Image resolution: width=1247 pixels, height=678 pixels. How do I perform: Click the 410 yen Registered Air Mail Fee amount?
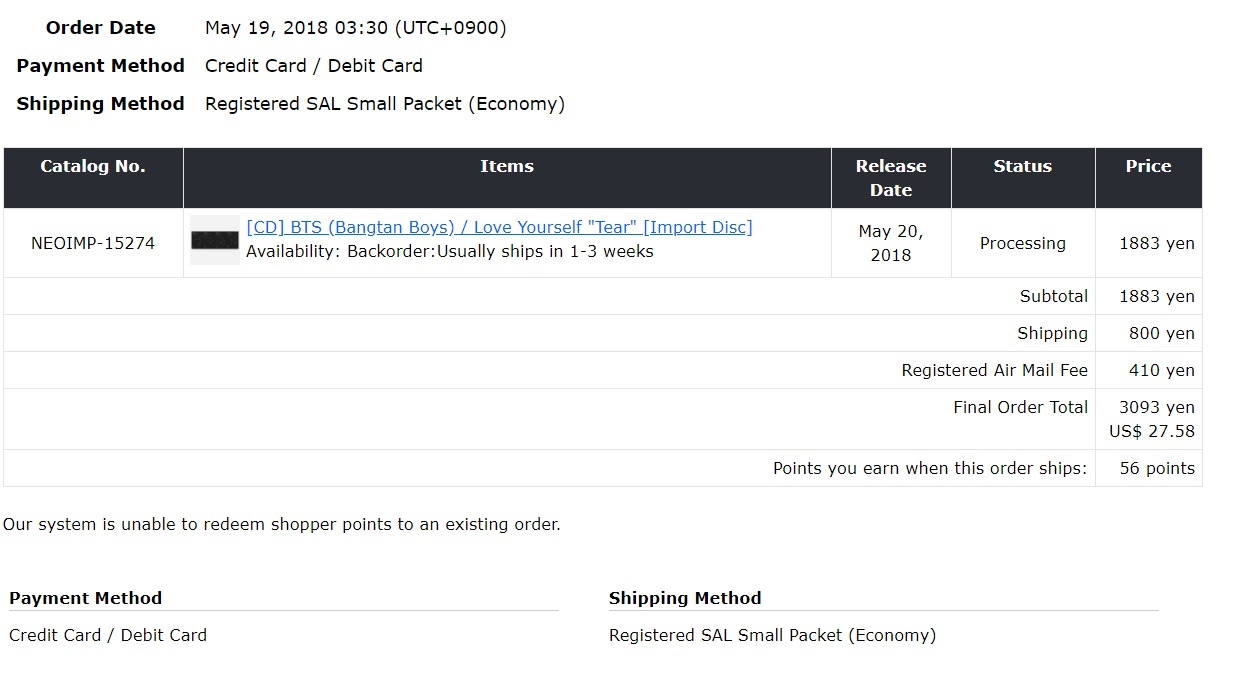(1161, 370)
